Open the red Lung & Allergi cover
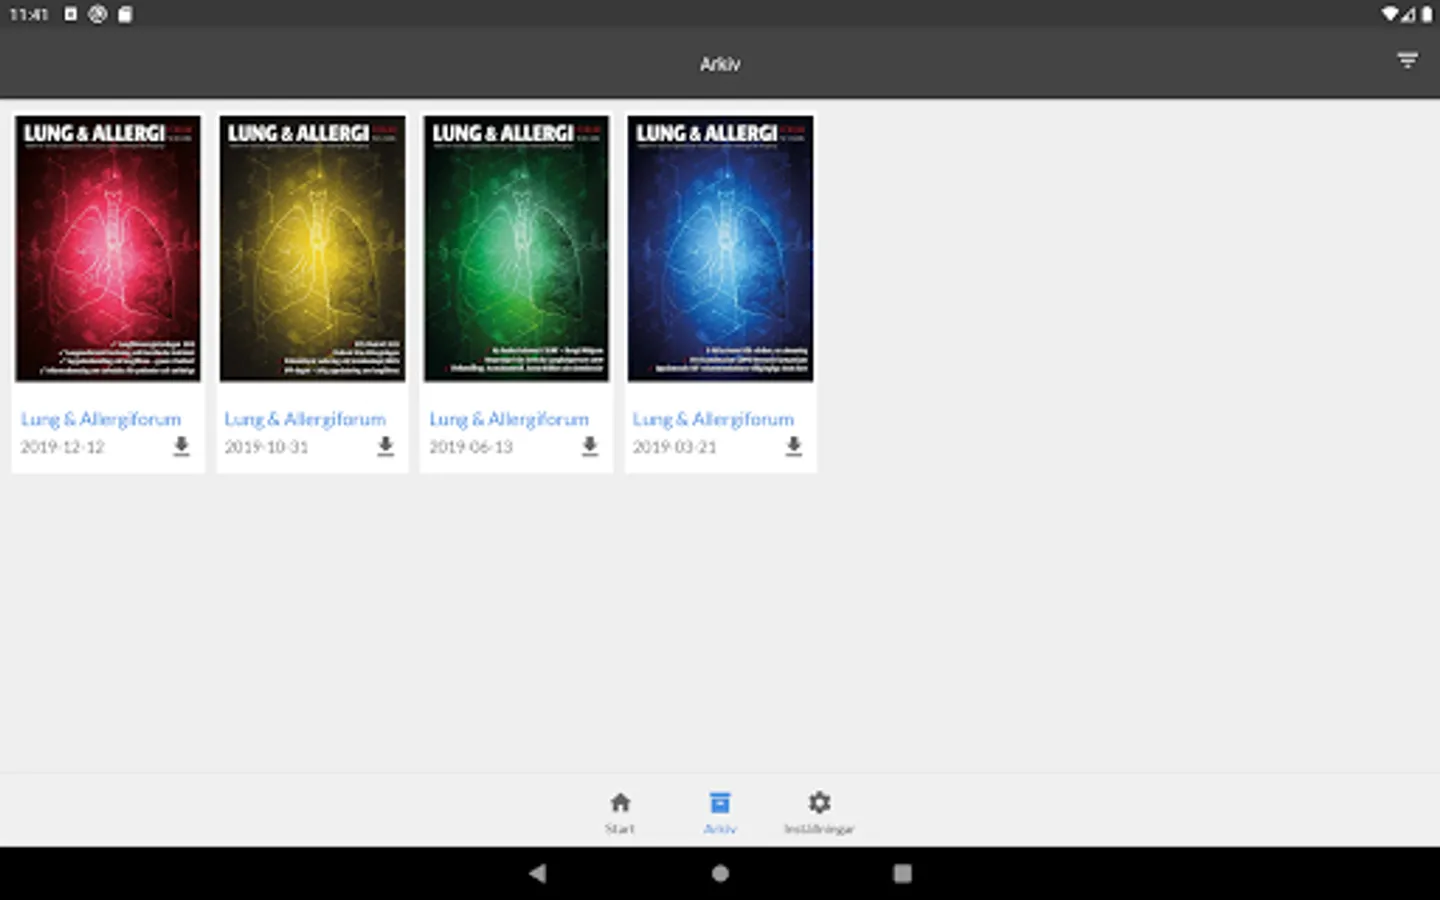This screenshot has height=900, width=1440. (x=108, y=248)
